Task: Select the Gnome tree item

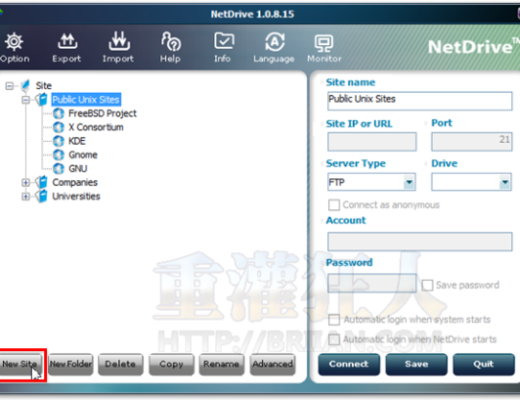Action: (83, 155)
